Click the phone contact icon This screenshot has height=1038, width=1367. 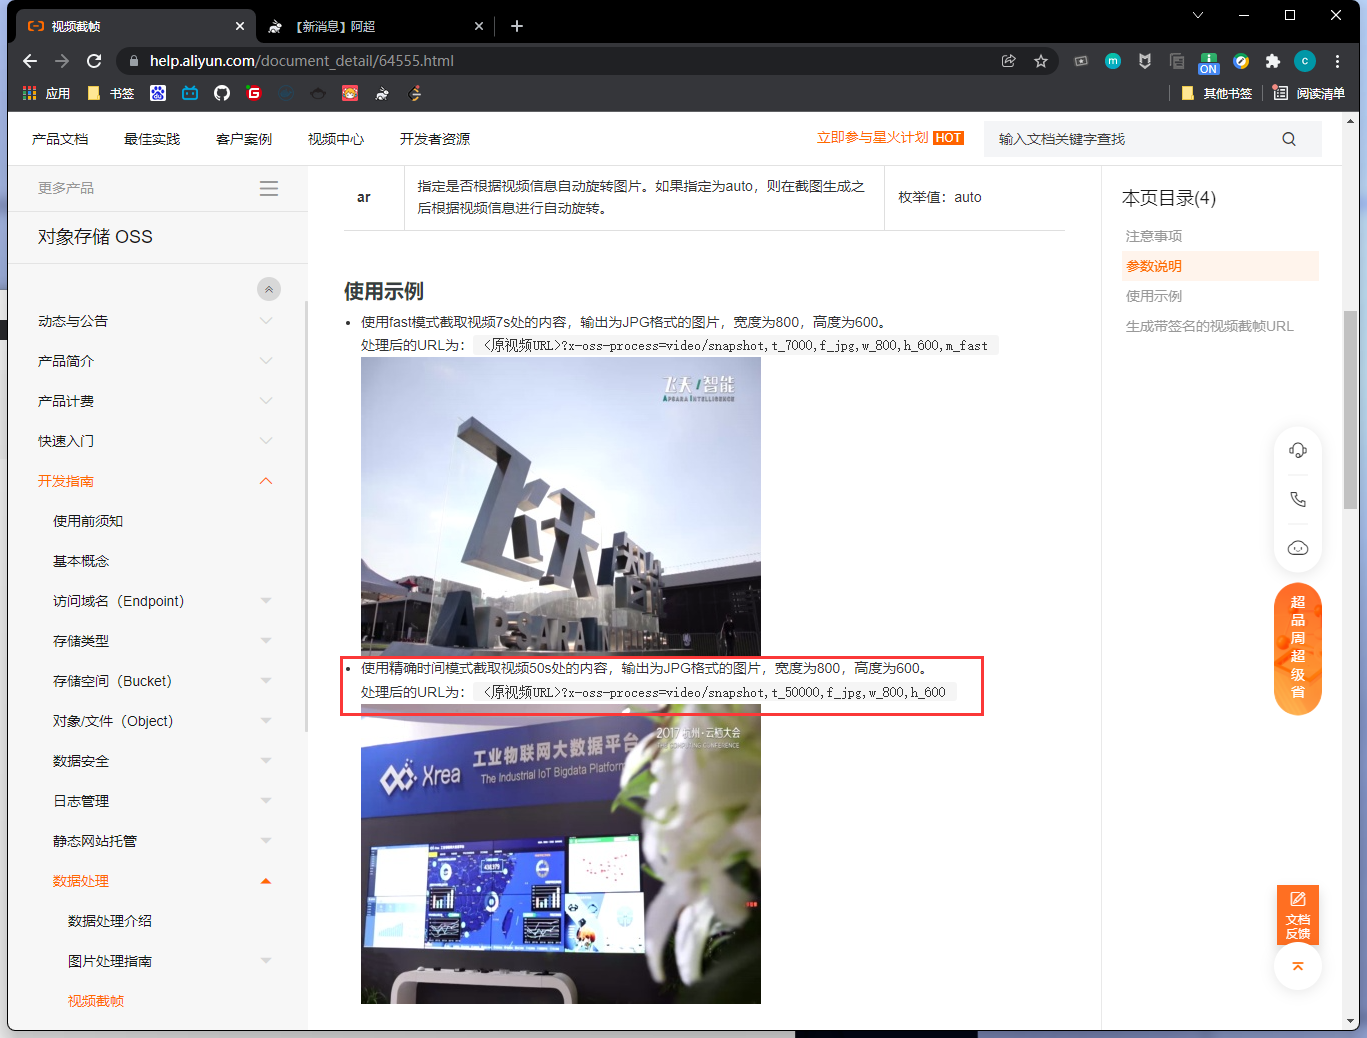(1297, 499)
